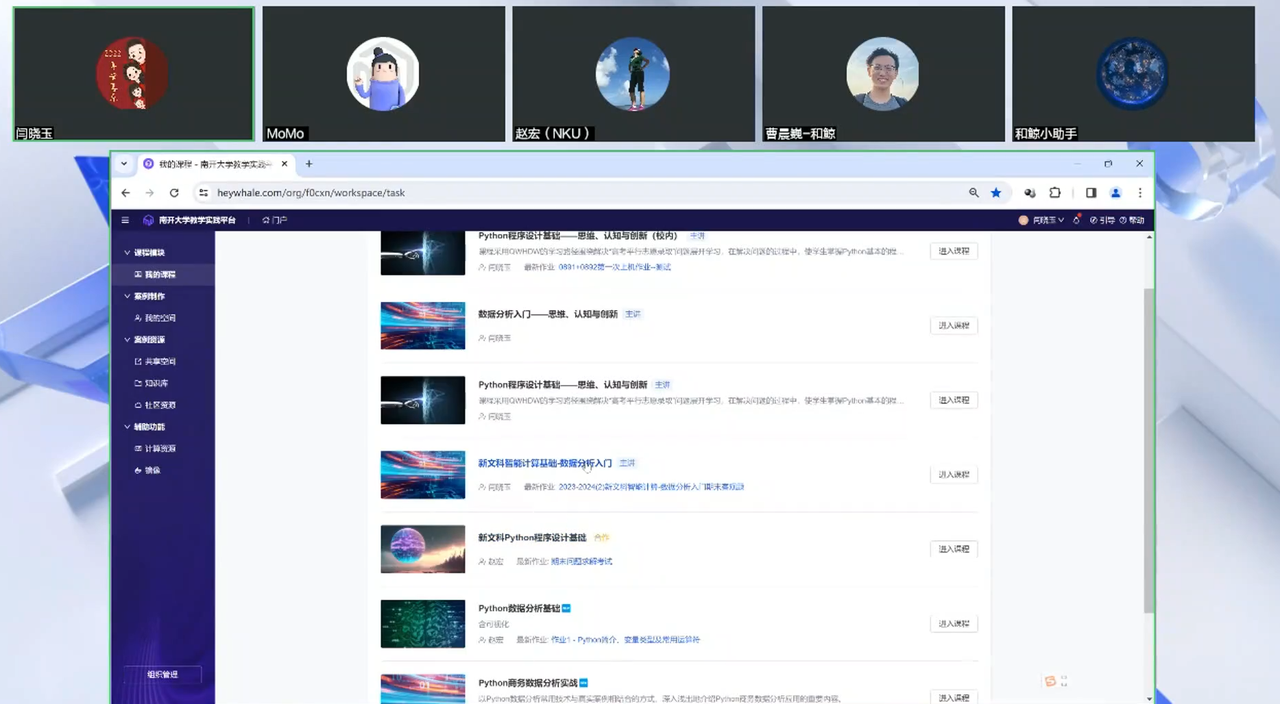
Task: Click the page vertical scrollbar
Action: [x=1149, y=450]
